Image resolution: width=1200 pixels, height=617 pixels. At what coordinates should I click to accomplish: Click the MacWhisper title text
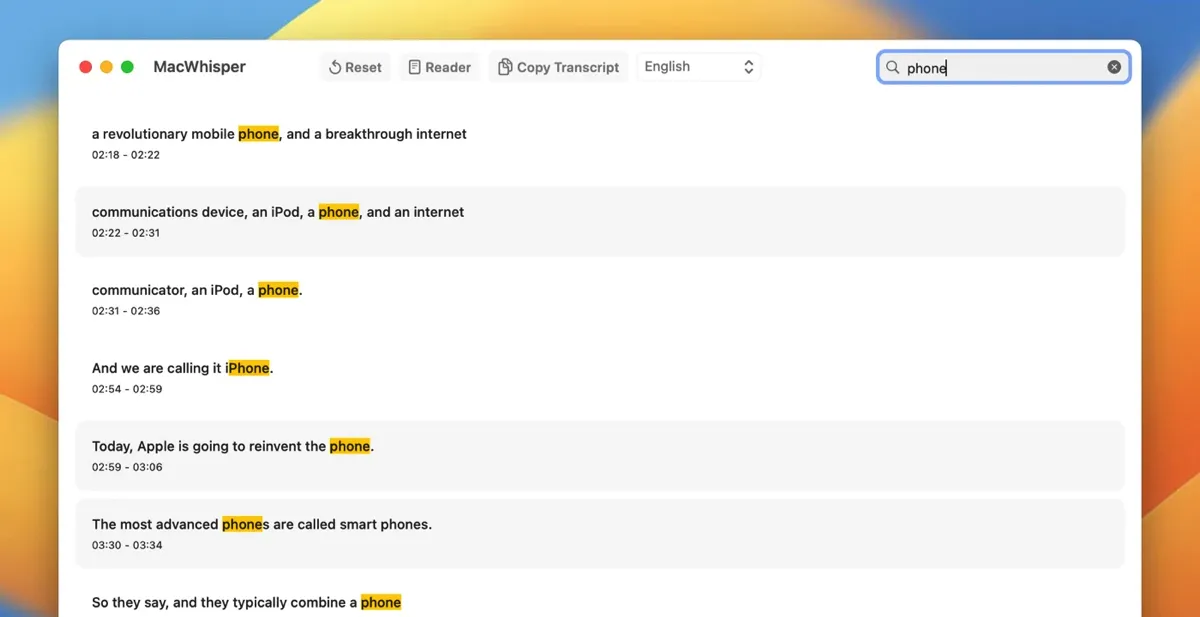[x=199, y=67]
